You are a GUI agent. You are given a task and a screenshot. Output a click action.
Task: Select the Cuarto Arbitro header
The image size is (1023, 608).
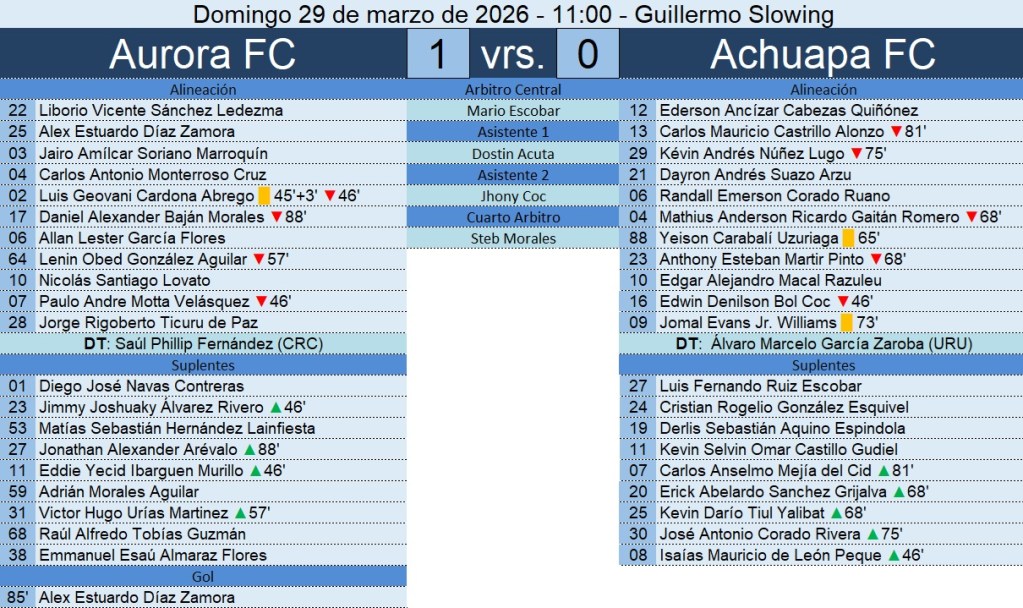point(513,217)
